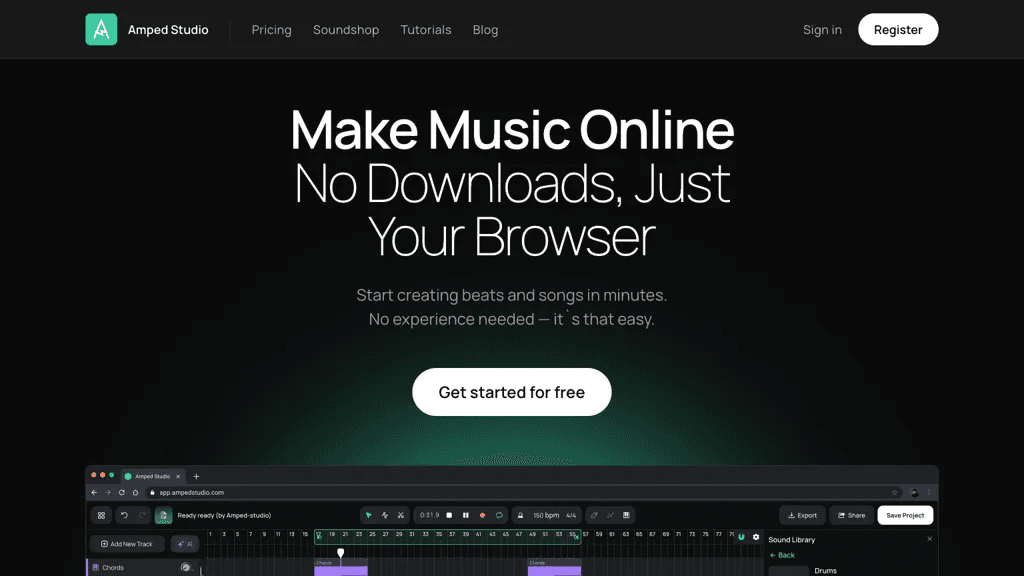Select the Amped Studio browser tab
This screenshot has width=1024, height=576.
click(x=153, y=477)
